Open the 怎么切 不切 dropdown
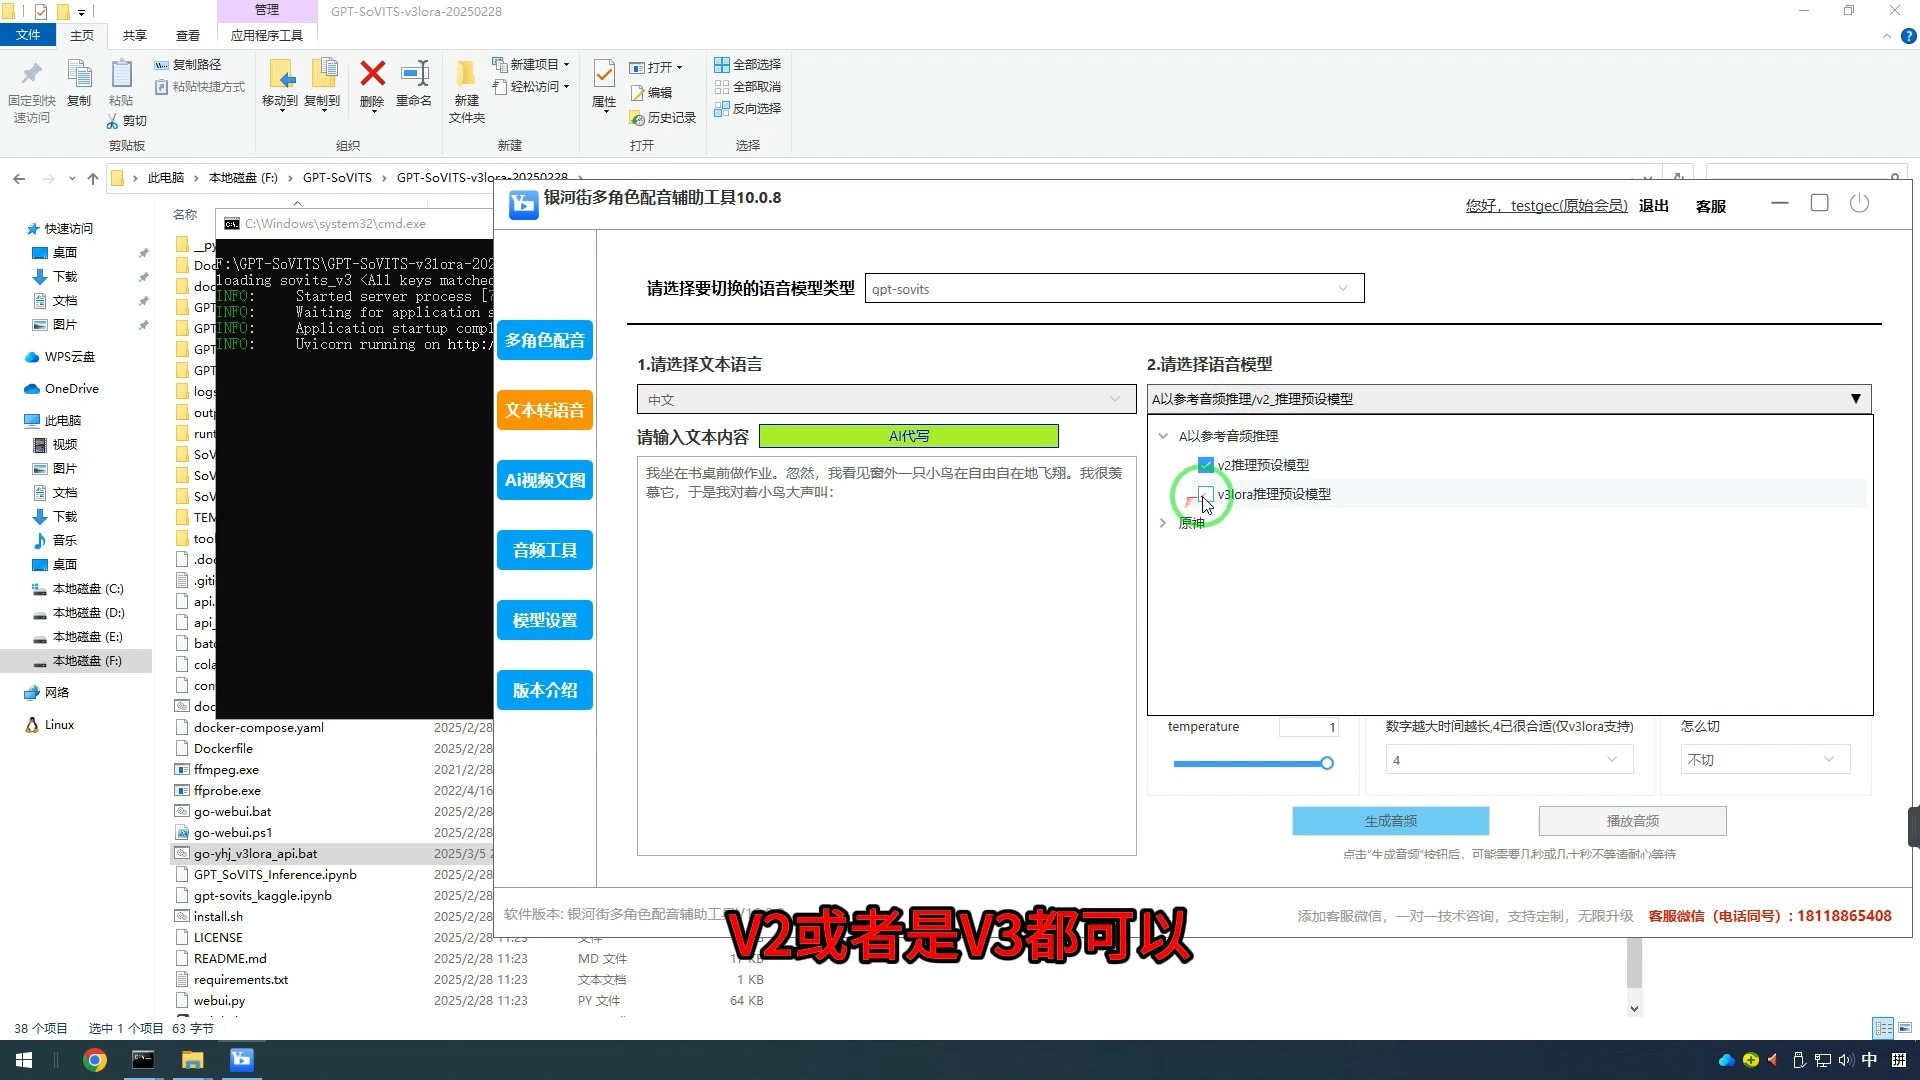 click(x=1765, y=760)
